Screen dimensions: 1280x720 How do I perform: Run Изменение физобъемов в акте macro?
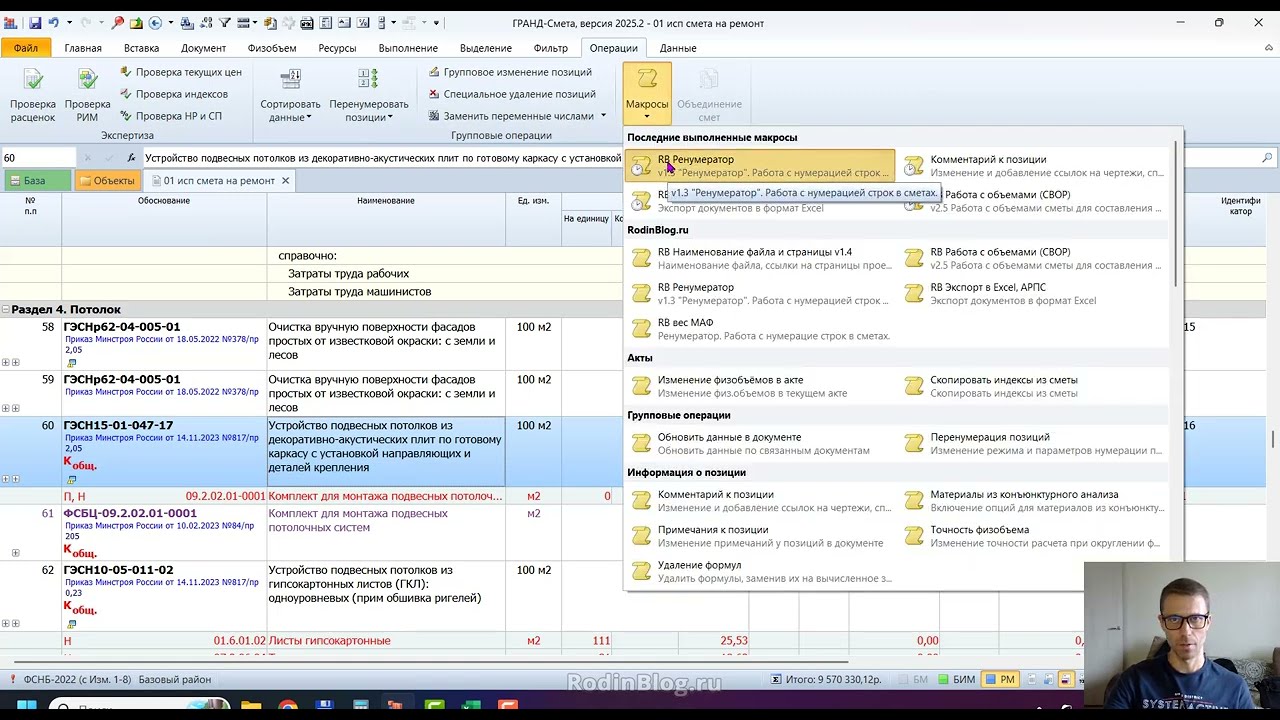tap(760, 386)
